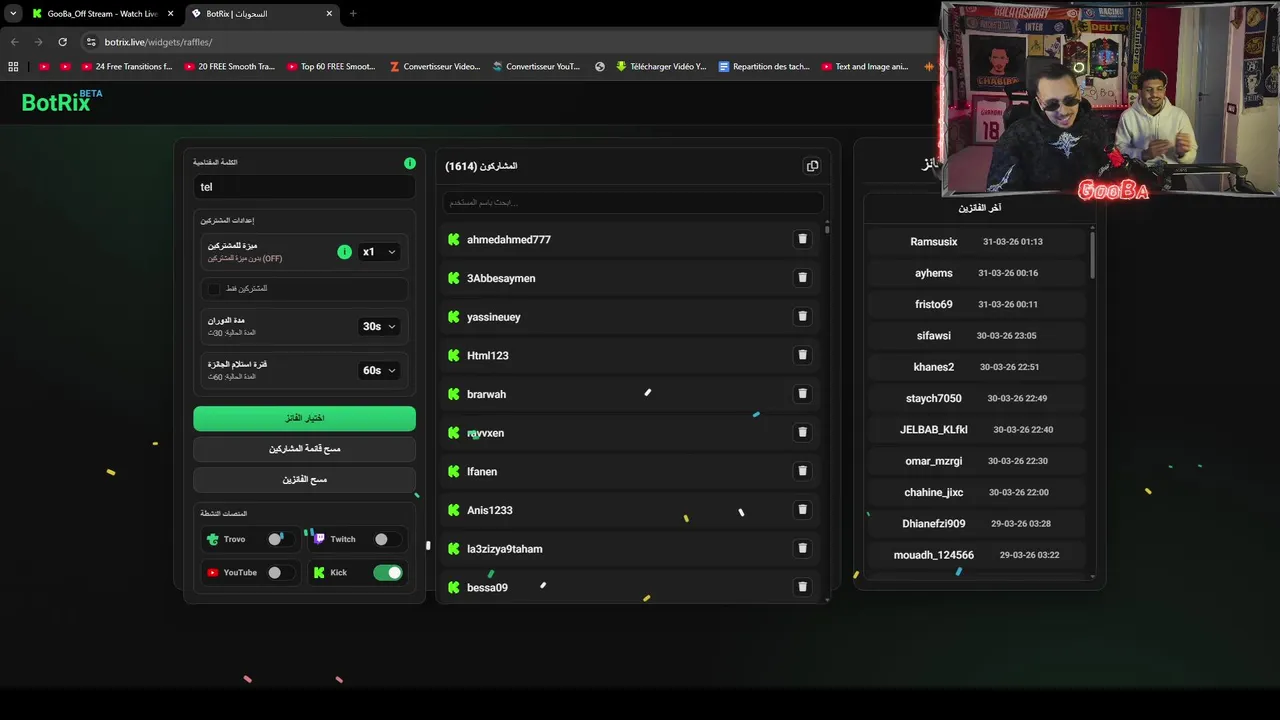Open new browser tab with plus icon

353,14
